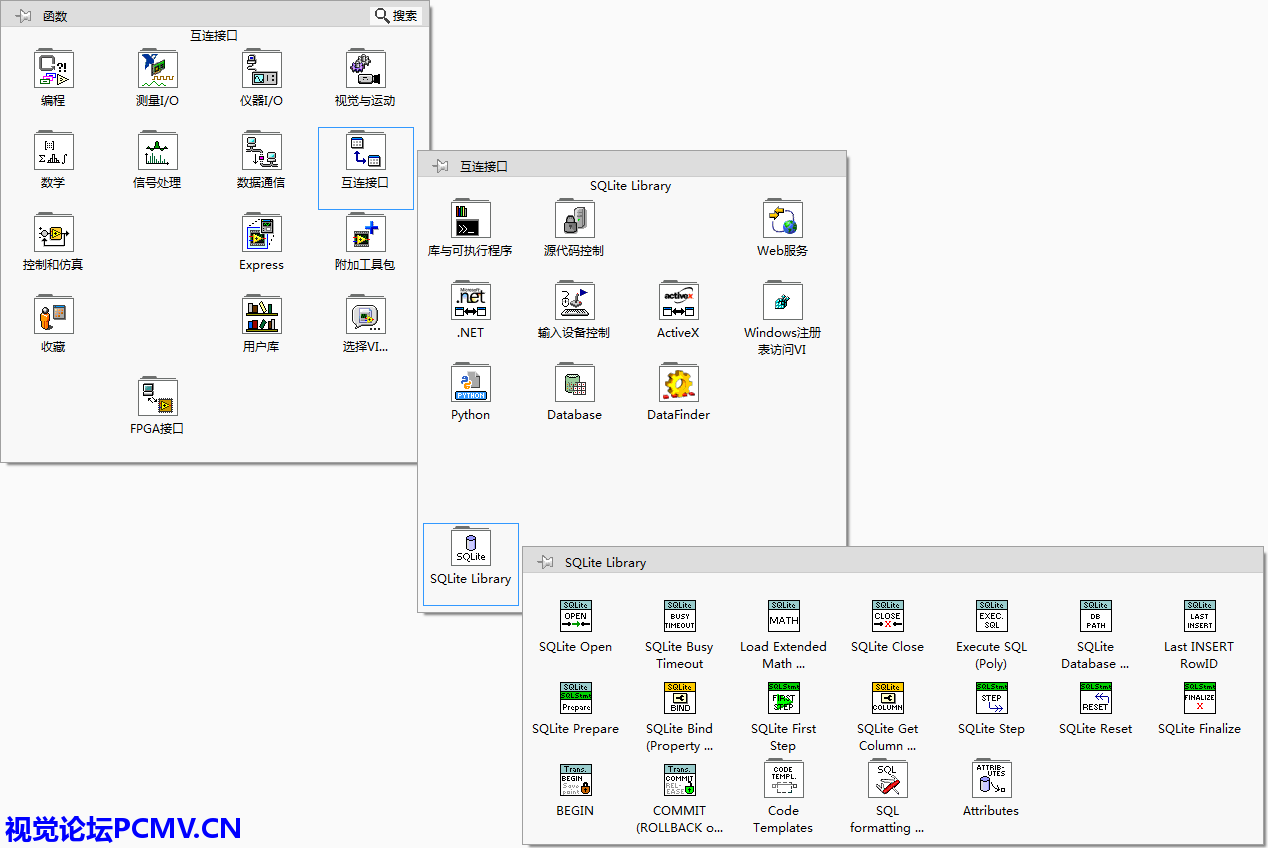Select the Load Extended Math VI

784,616
